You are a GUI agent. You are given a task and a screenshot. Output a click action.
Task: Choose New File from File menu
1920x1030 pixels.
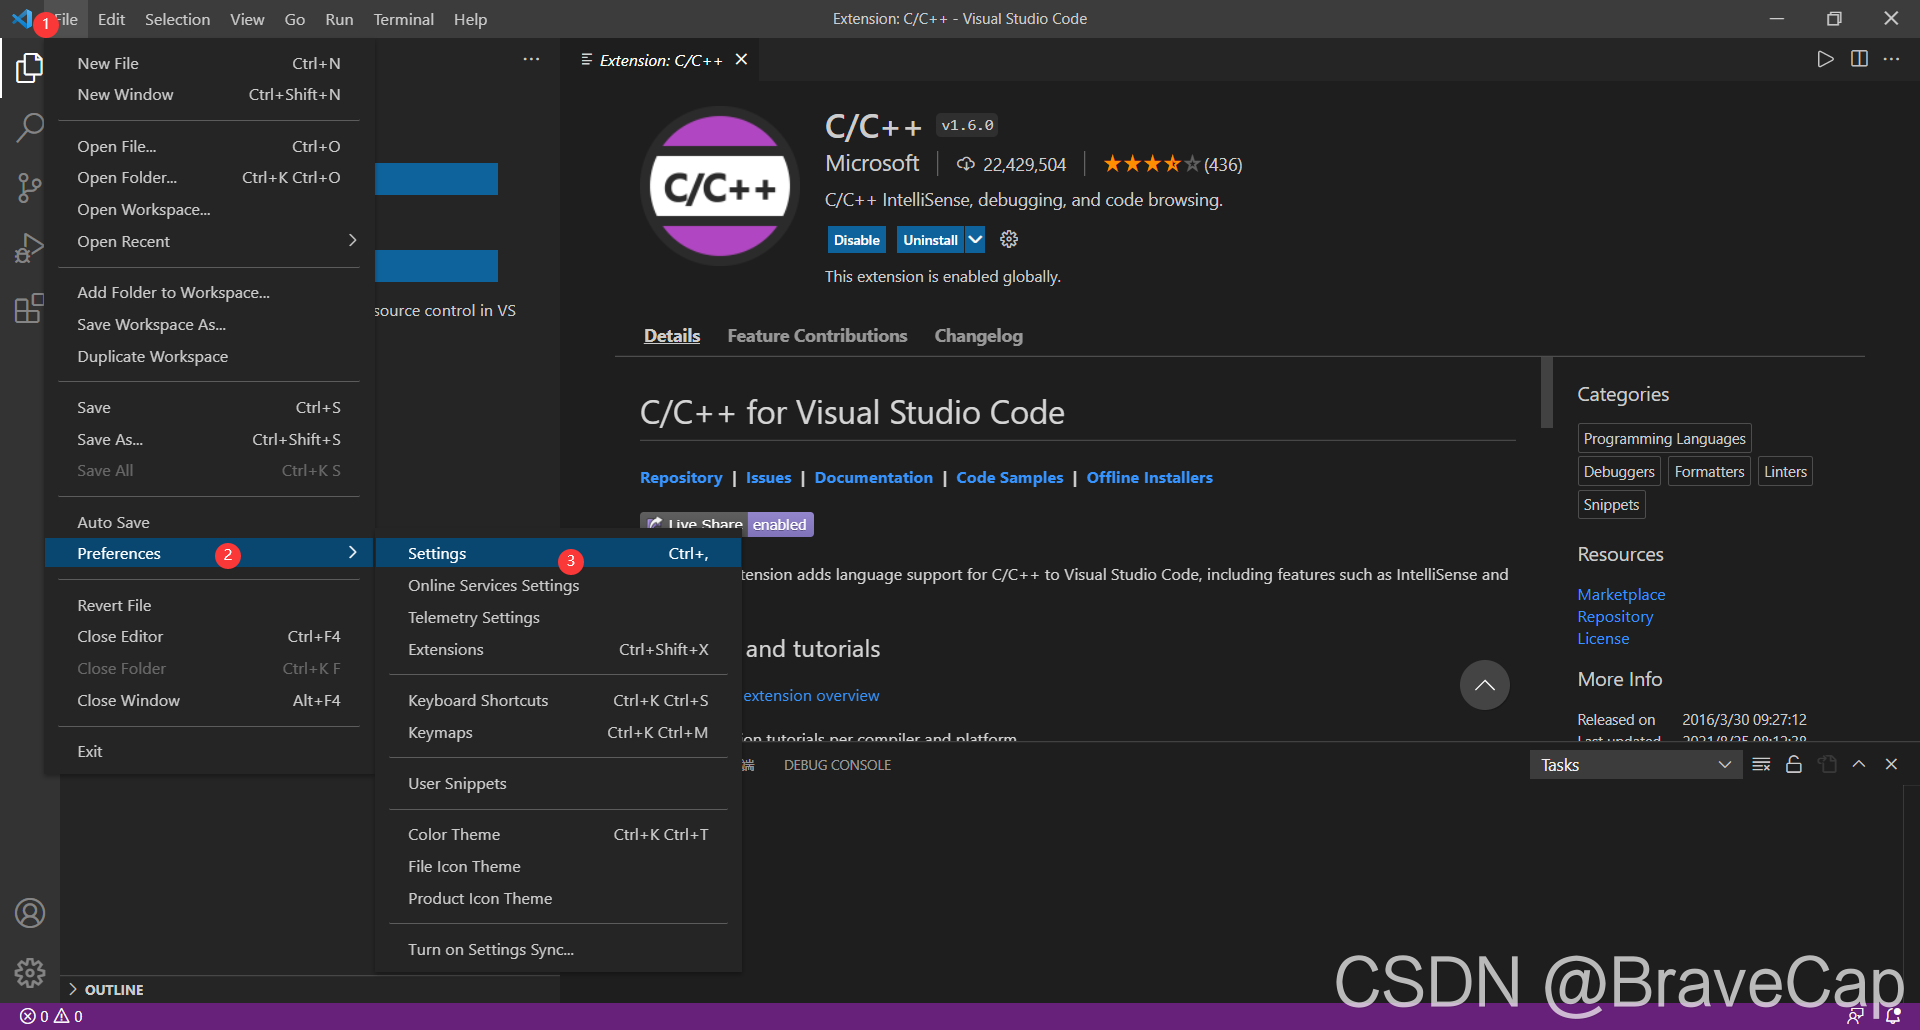coord(210,63)
